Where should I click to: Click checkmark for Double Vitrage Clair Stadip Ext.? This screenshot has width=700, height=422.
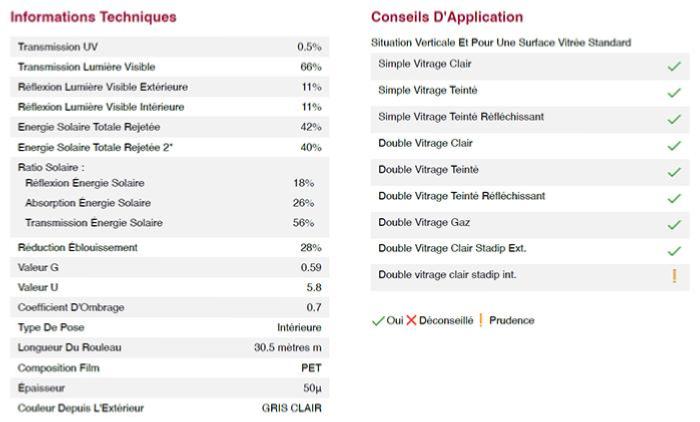pos(674,251)
